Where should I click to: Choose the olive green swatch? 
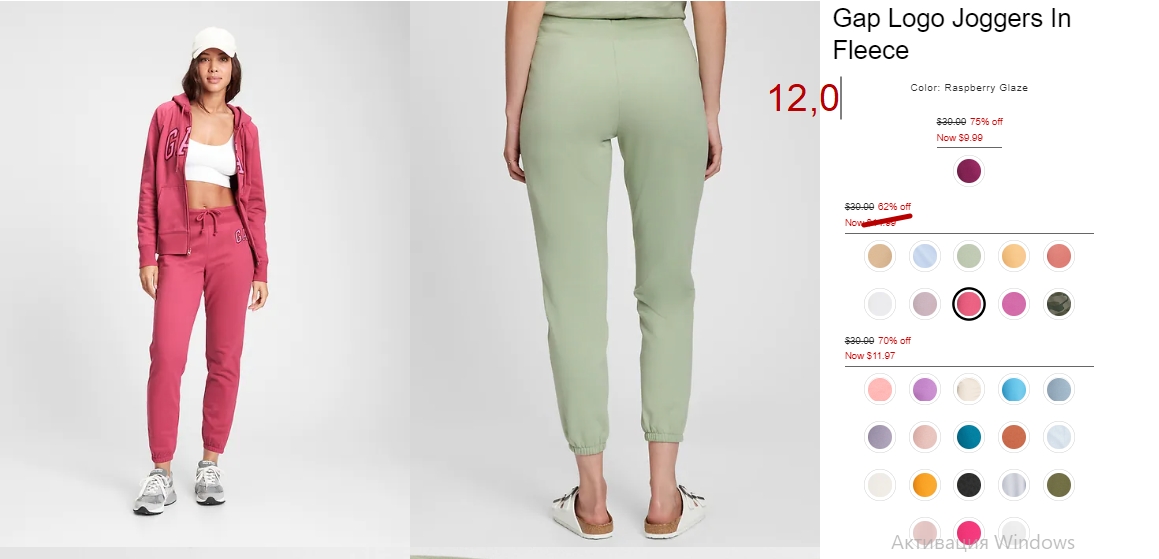pos(1058,485)
